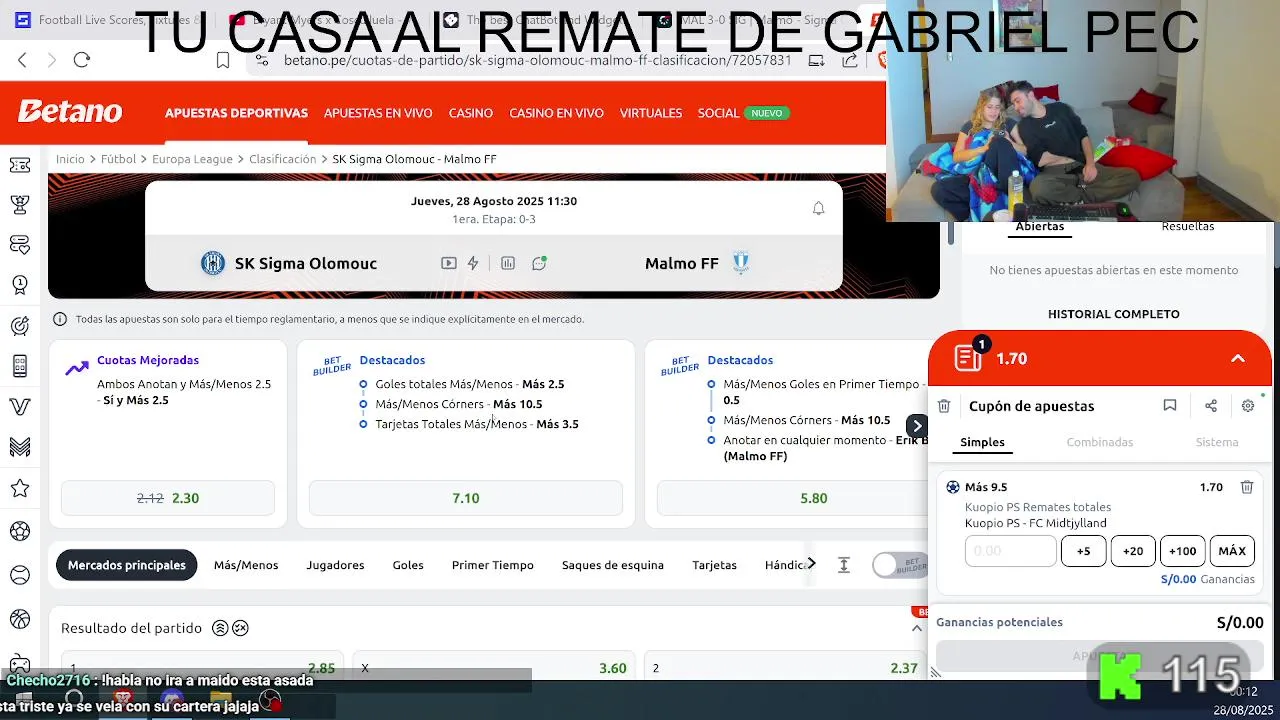Open the Virtuales section
This screenshot has width=1280, height=720.
tap(651, 113)
